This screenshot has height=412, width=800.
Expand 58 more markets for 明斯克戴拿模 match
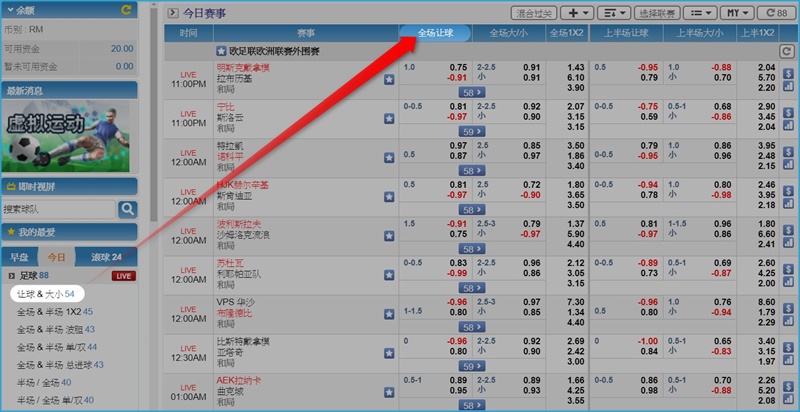[x=472, y=92]
